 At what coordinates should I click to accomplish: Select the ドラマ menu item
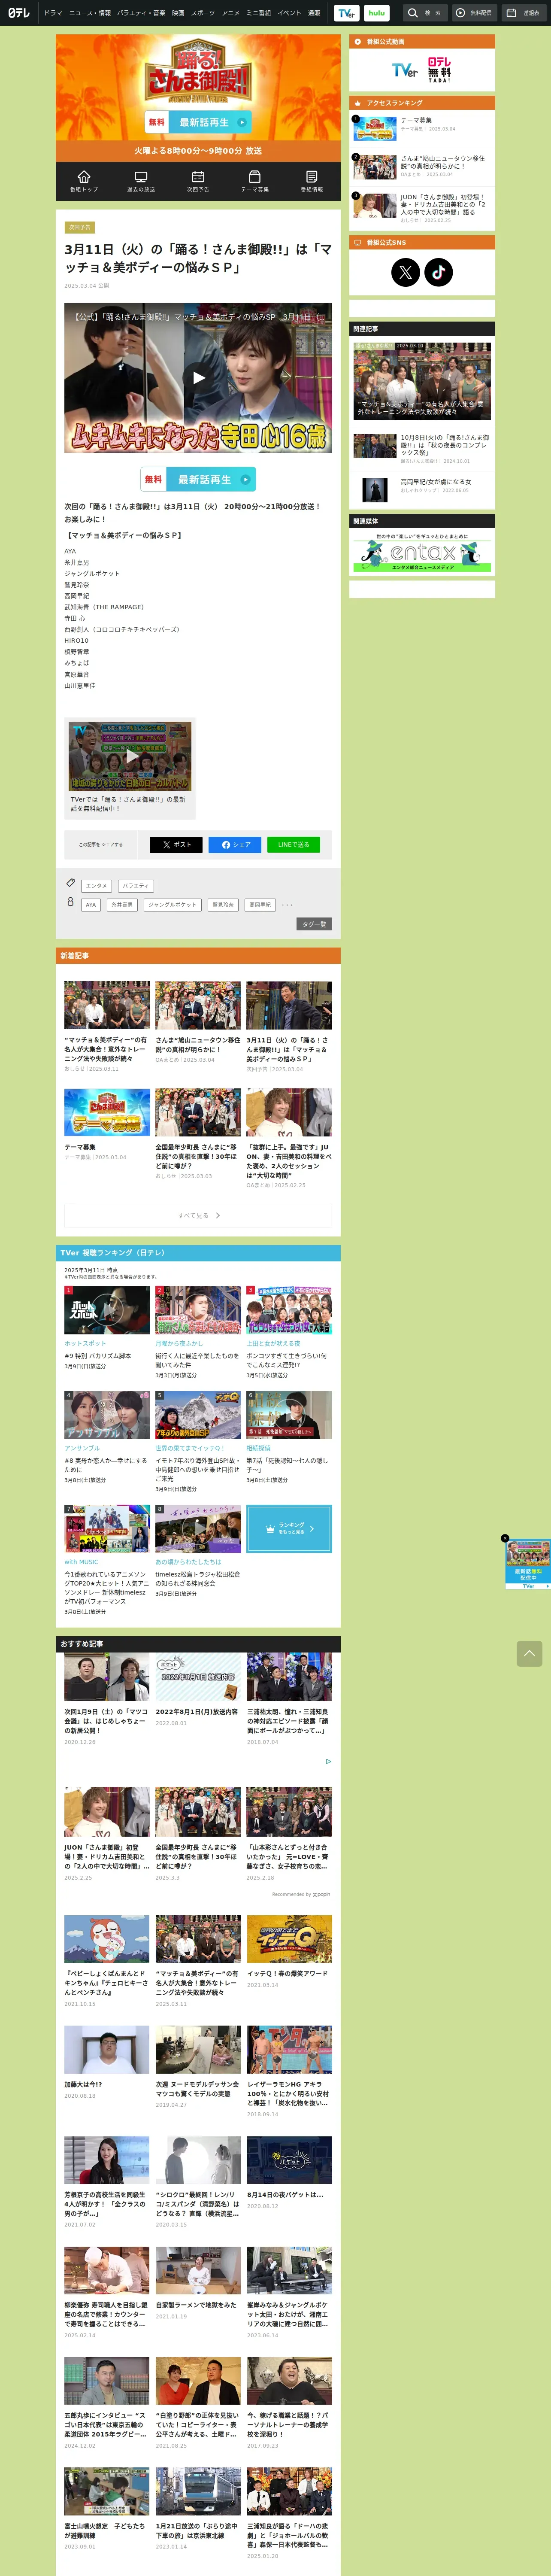[x=53, y=13]
